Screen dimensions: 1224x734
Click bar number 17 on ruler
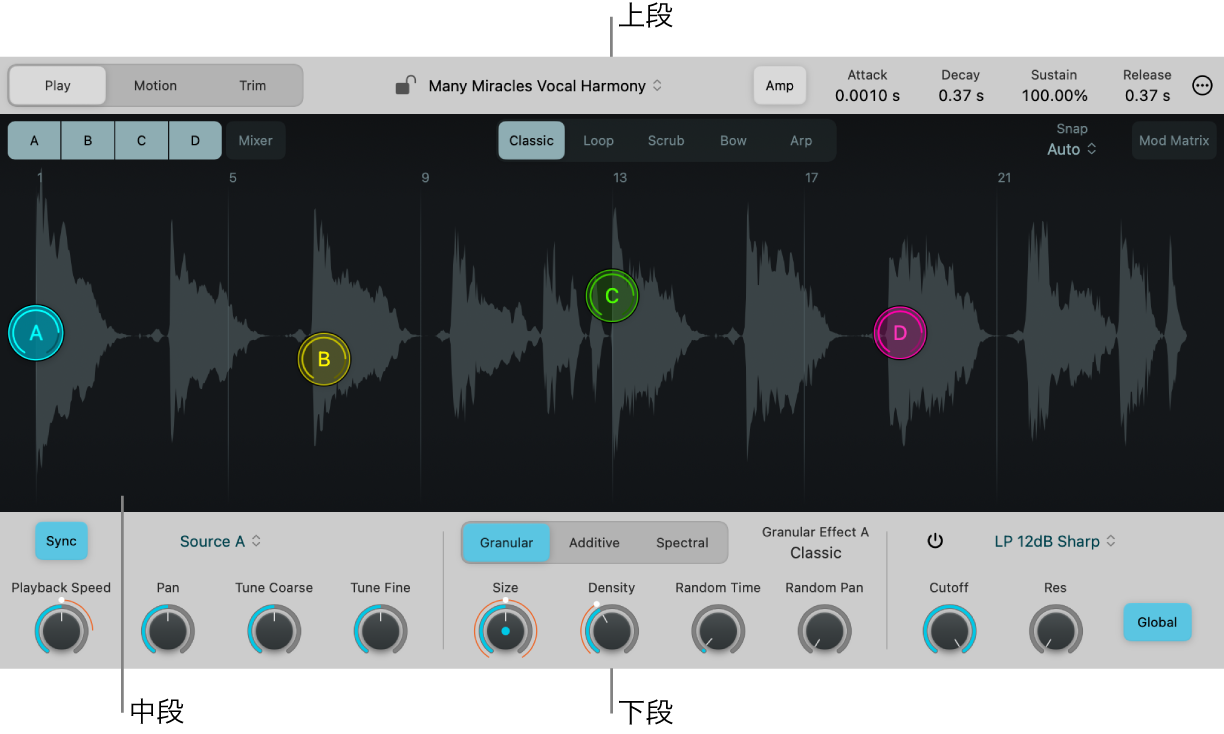tap(811, 178)
